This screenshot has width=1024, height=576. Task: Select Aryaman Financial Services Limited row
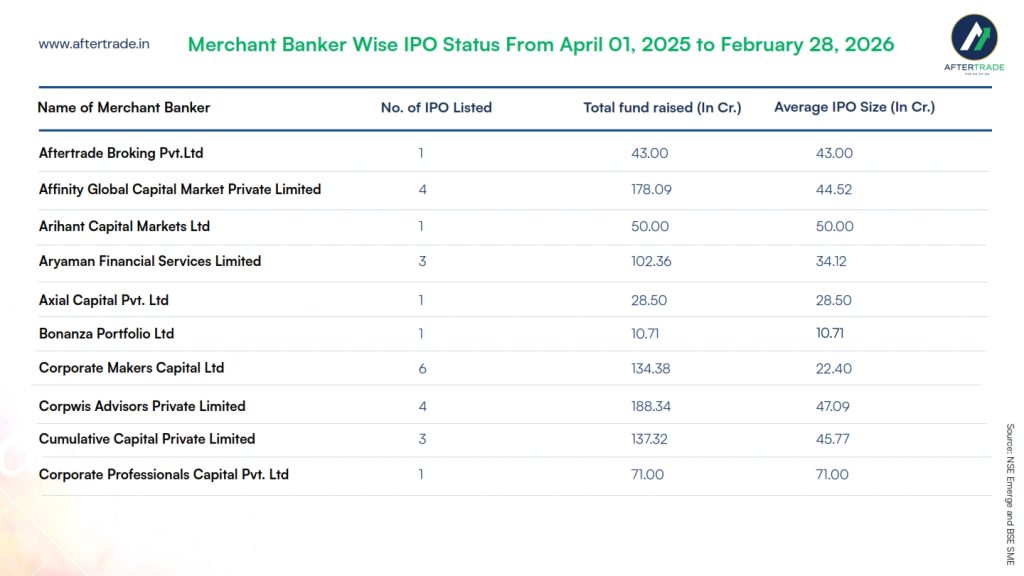(150, 261)
